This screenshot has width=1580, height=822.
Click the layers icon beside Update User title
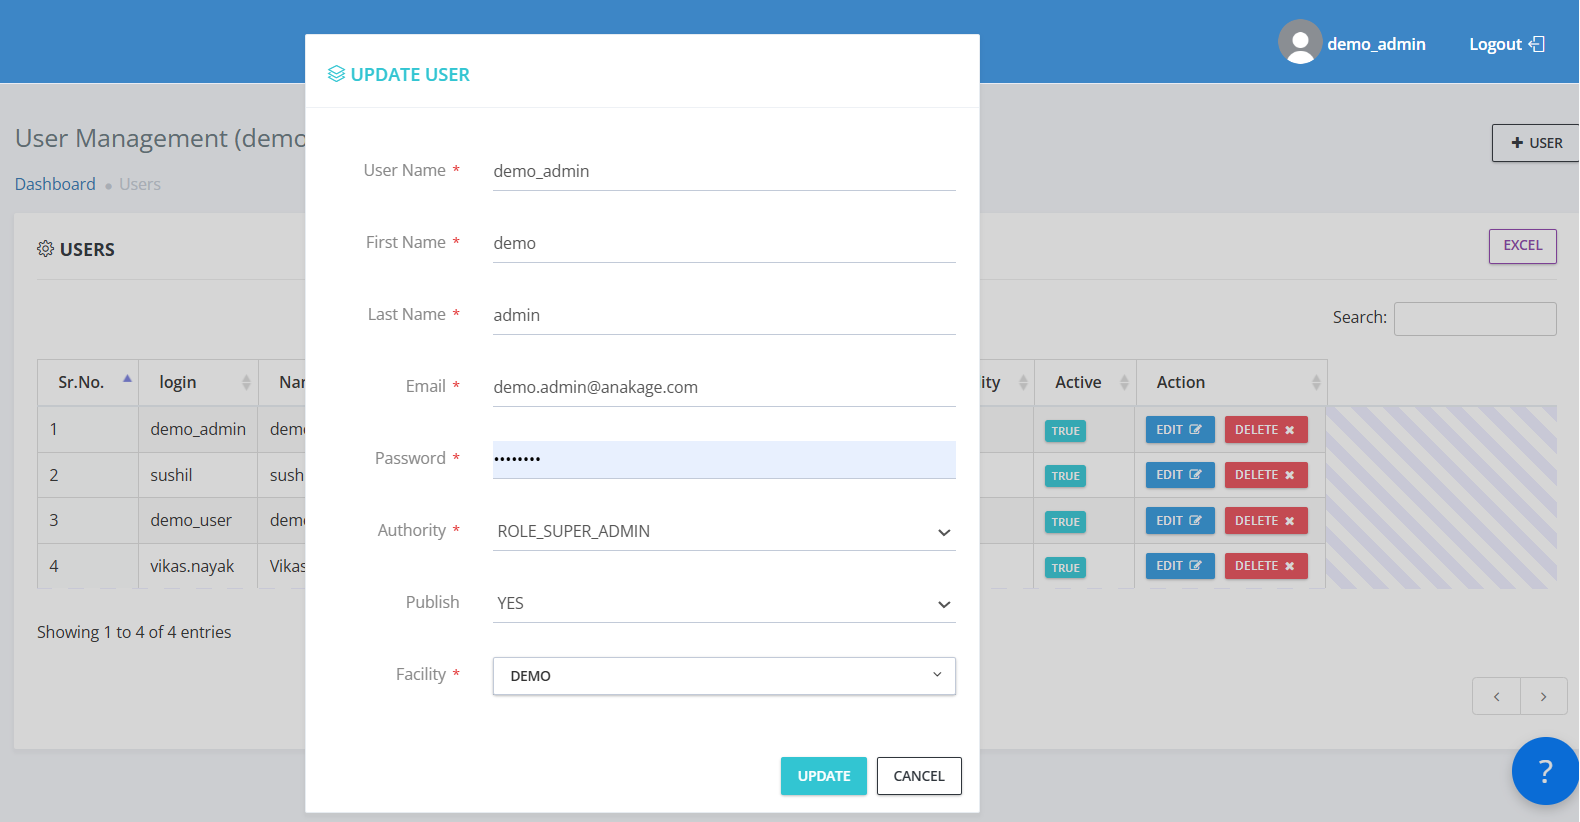336,74
